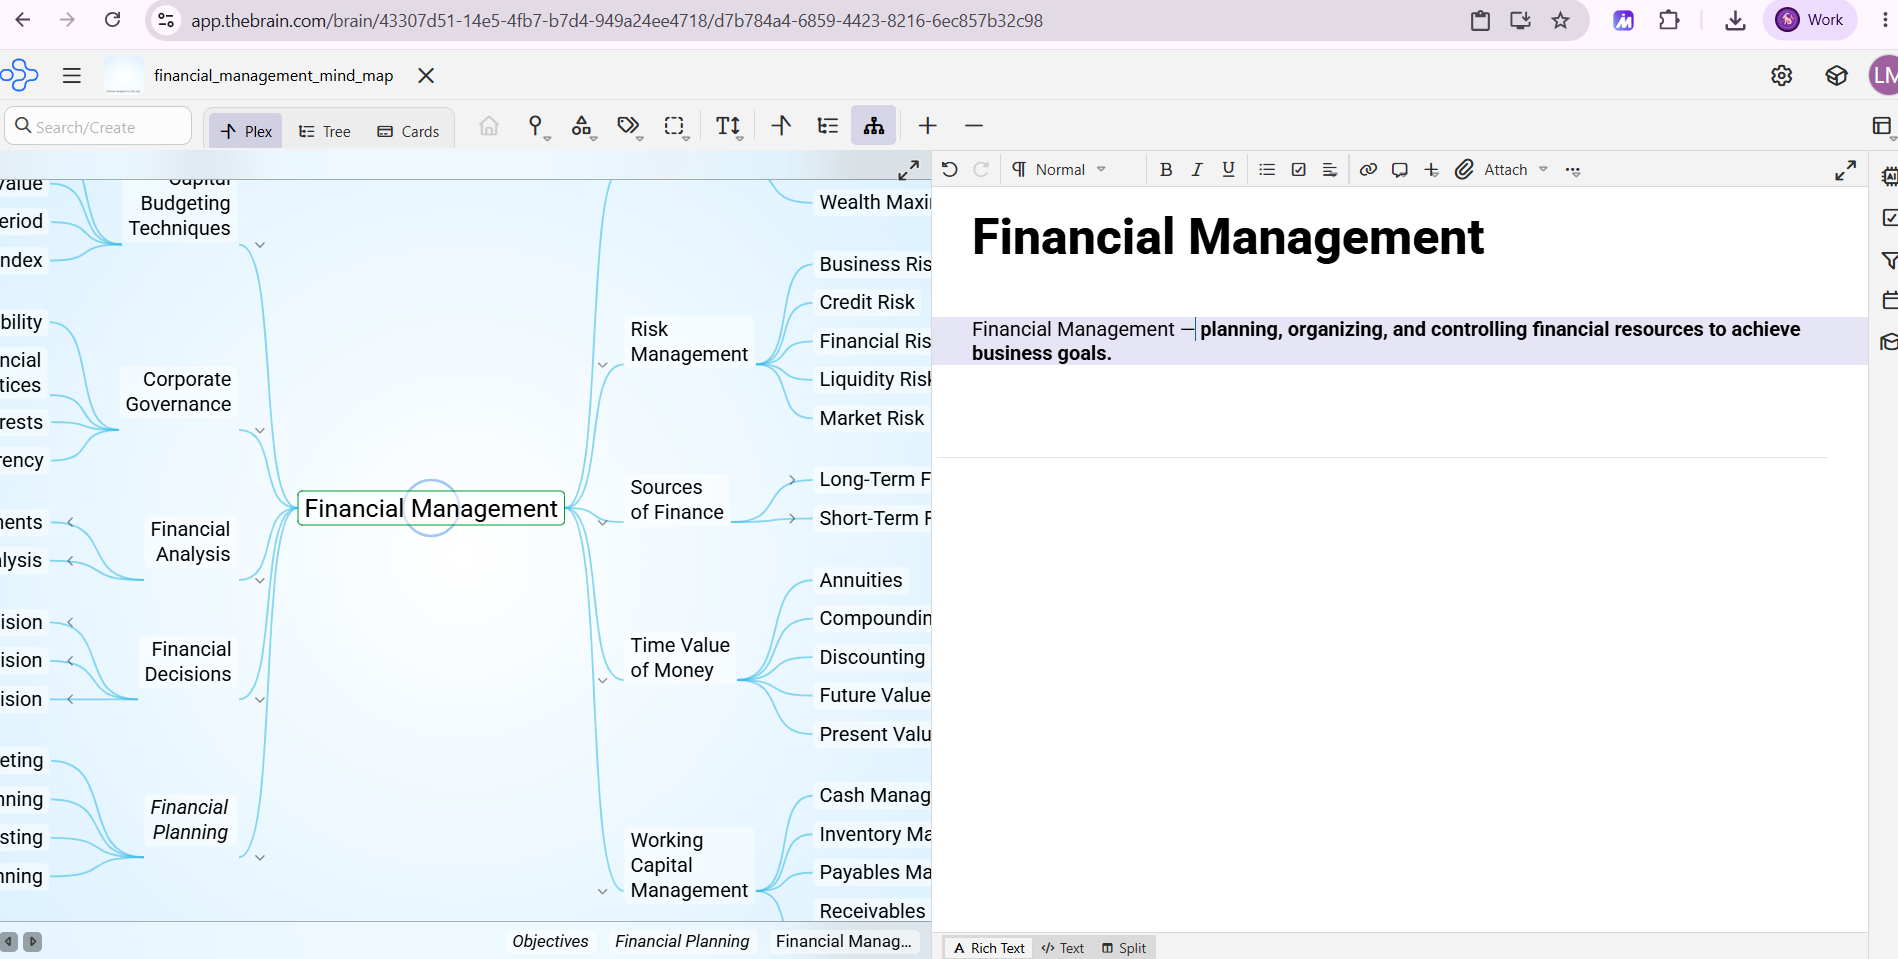1898x959 pixels.
Task: Collapse the Corporate Governance chevron
Action: coord(259,431)
